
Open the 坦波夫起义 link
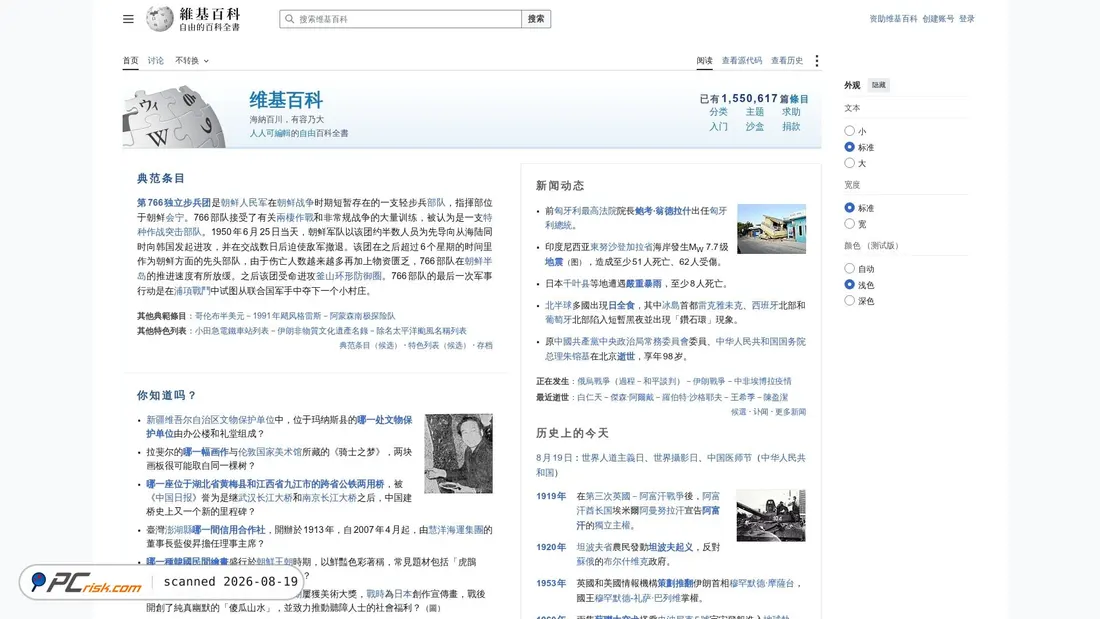click(x=671, y=547)
